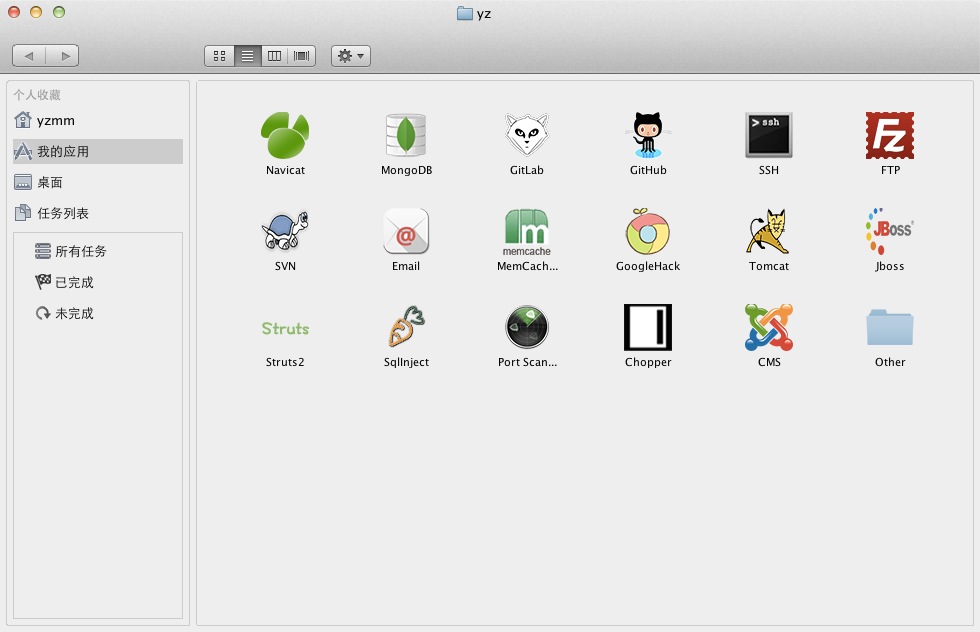Select the GitHub Octocat icon
This screenshot has width=980, height=632.
(648, 135)
